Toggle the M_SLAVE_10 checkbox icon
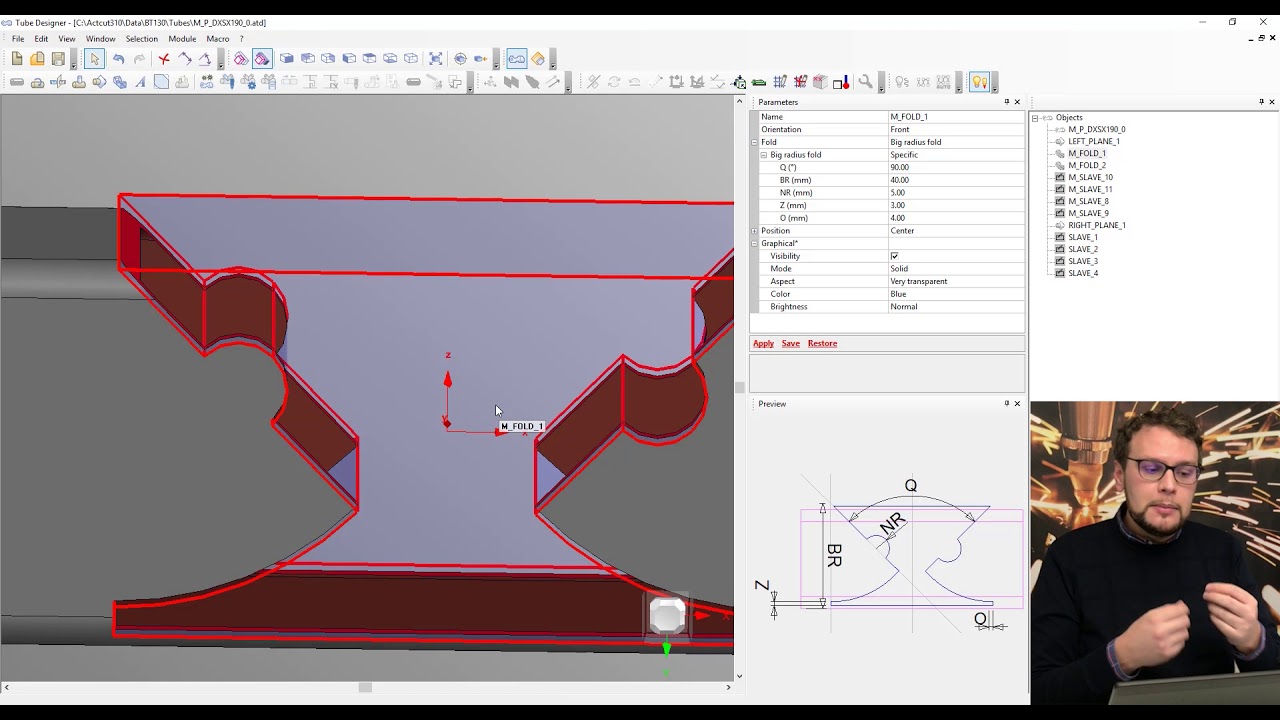 coord(1060,177)
